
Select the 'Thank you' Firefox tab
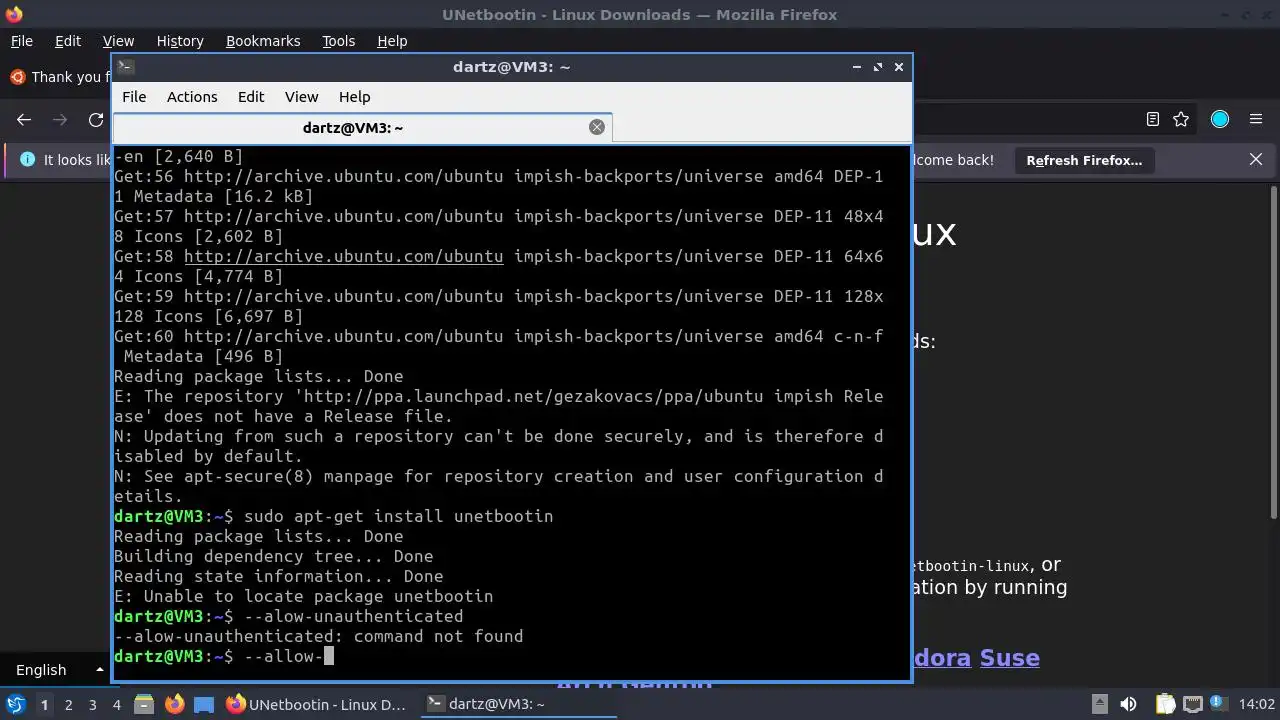(x=56, y=77)
